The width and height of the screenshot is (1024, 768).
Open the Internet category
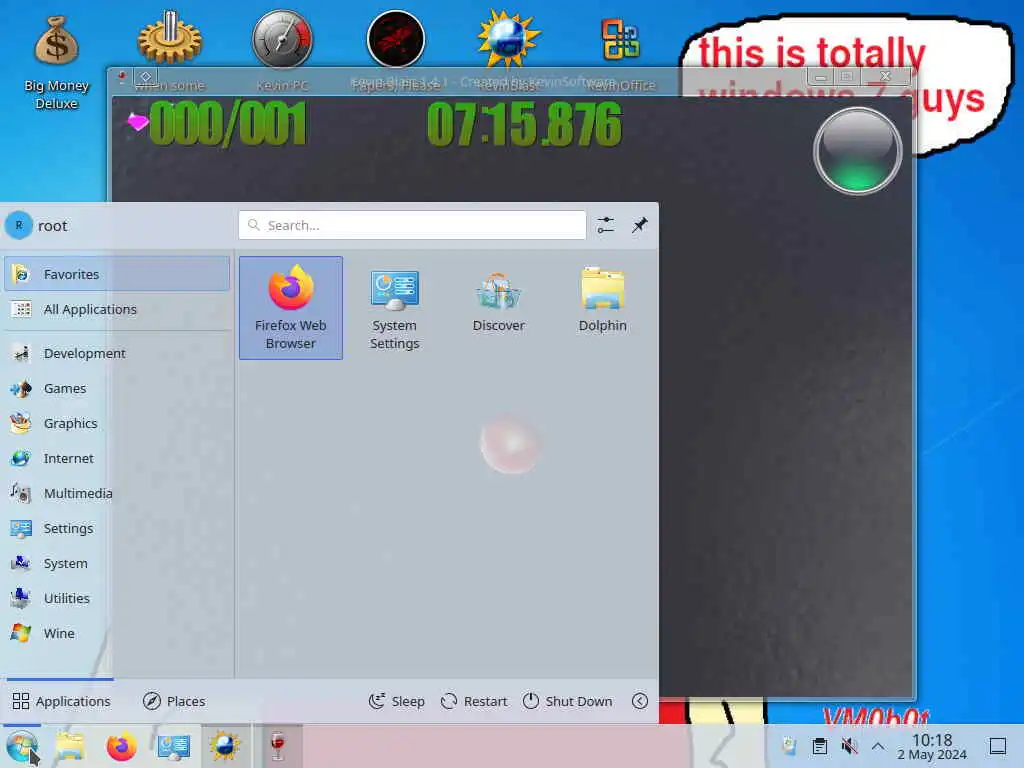(117, 458)
